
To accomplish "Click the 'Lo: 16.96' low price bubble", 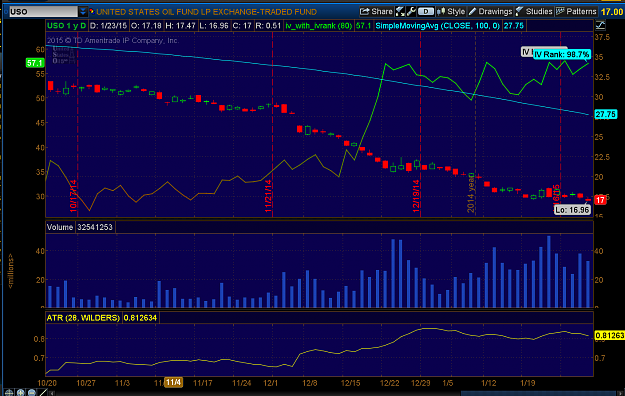I will pyautogui.click(x=572, y=210).
